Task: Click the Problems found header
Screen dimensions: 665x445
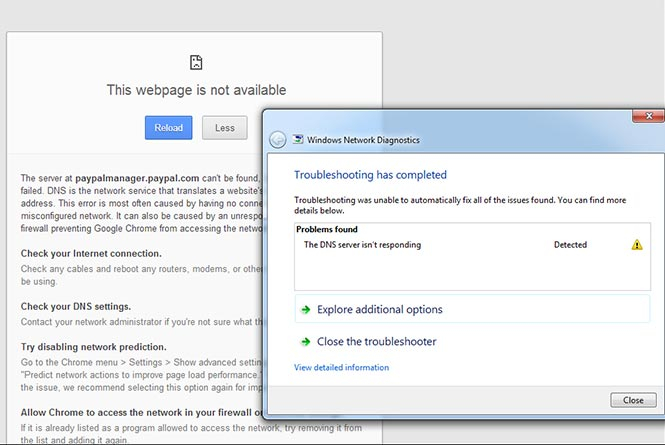Action: (x=327, y=229)
